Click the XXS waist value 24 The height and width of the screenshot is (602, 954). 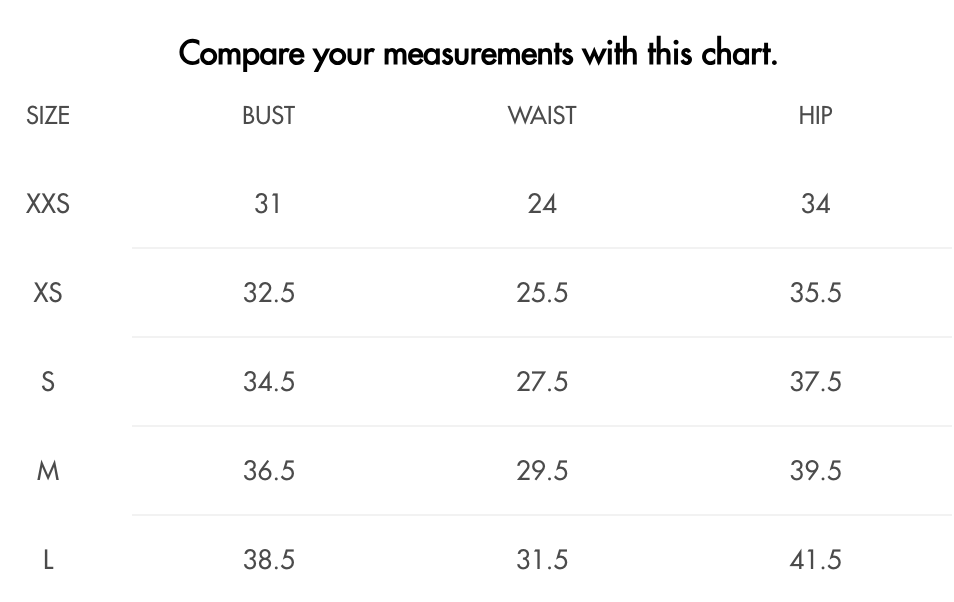click(x=542, y=204)
